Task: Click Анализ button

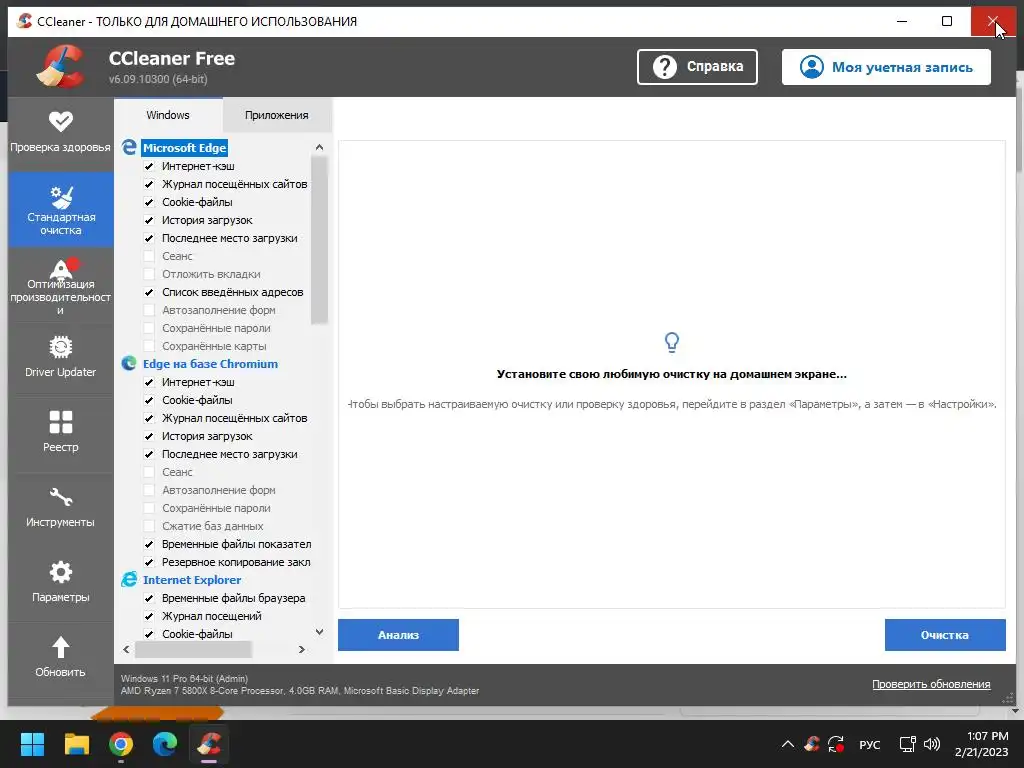Action: coord(398,635)
